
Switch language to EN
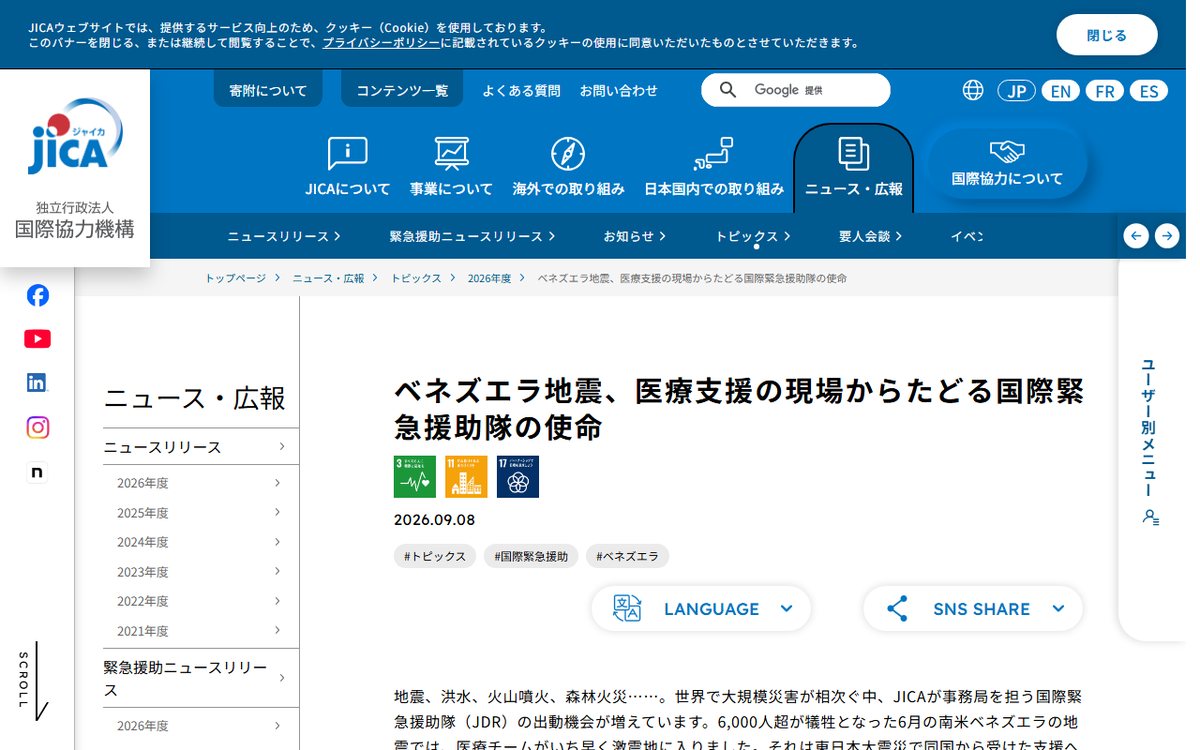[x=1060, y=91]
